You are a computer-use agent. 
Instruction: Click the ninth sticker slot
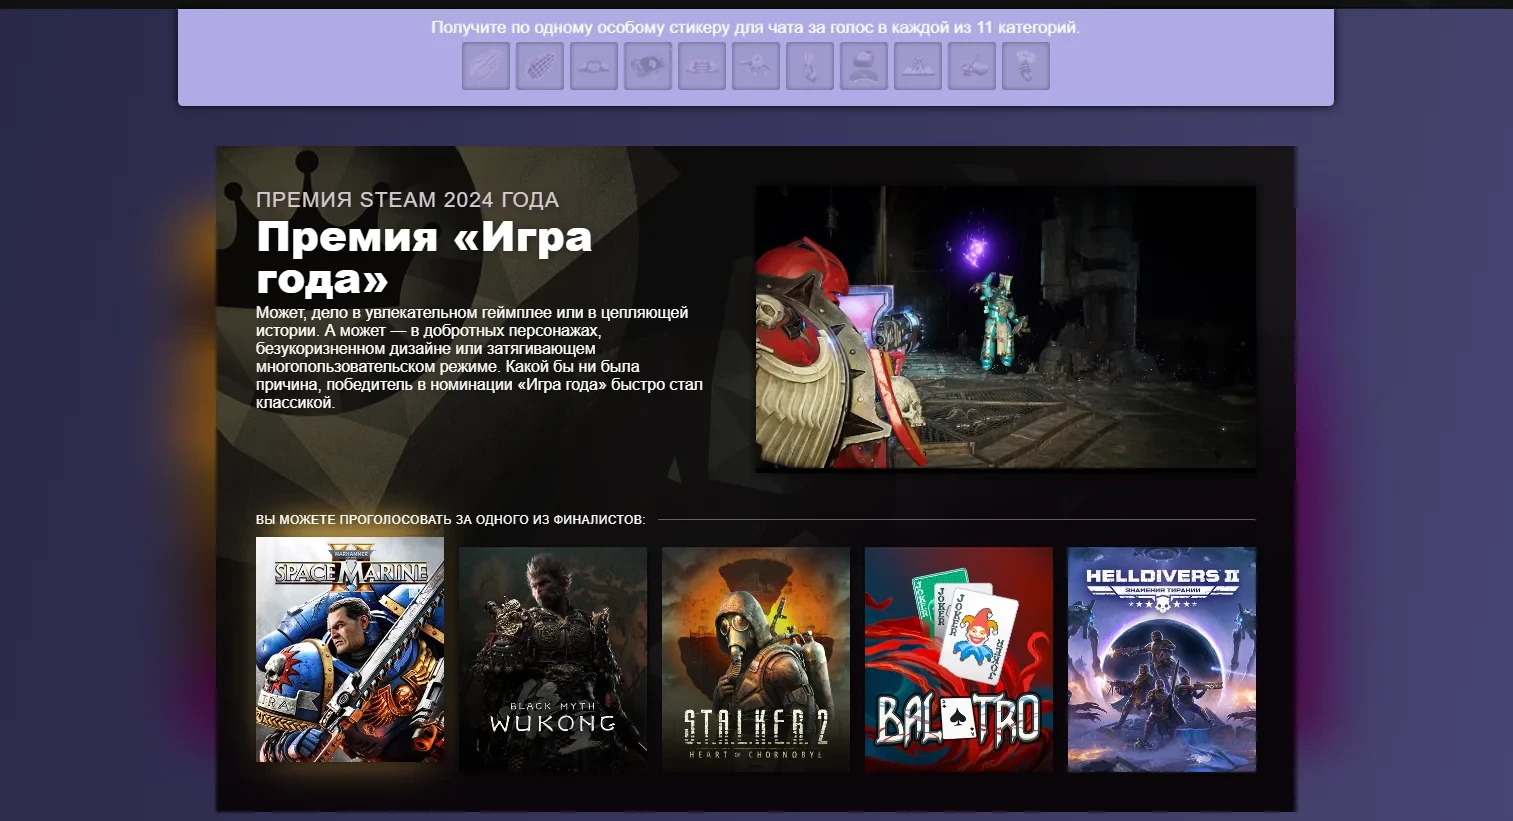(918, 66)
